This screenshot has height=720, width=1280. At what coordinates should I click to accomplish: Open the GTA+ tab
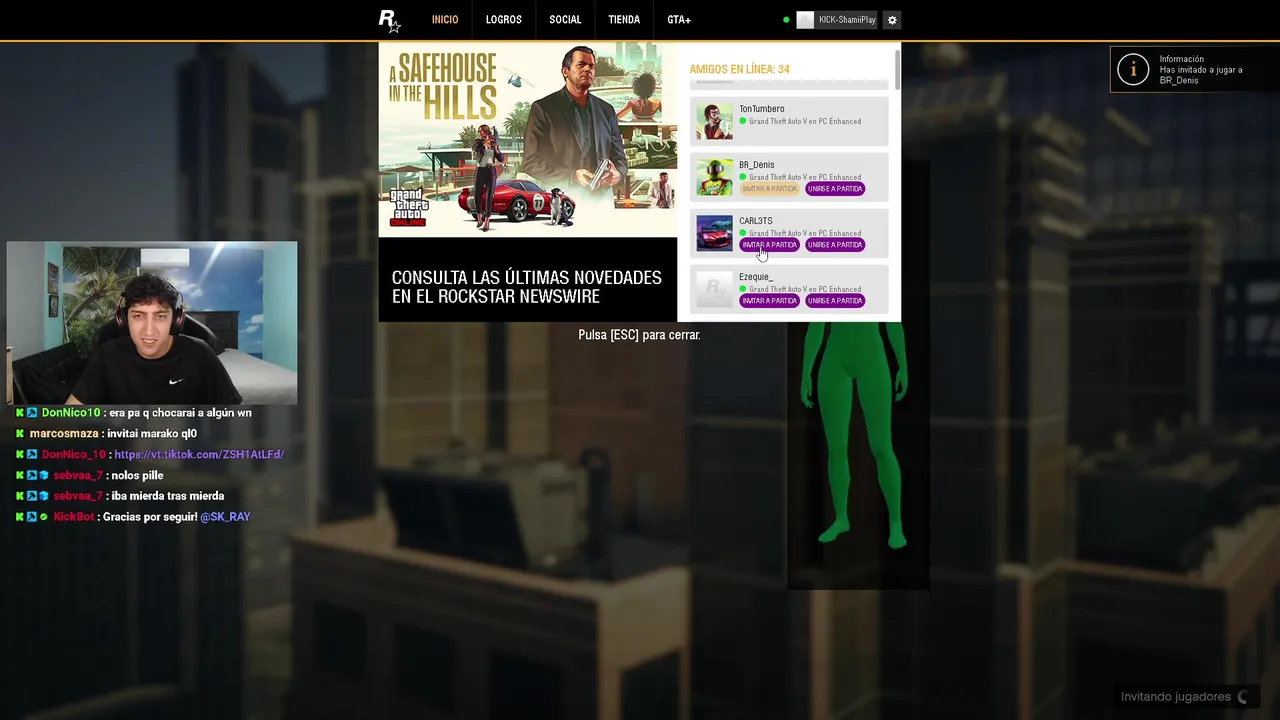tap(679, 20)
